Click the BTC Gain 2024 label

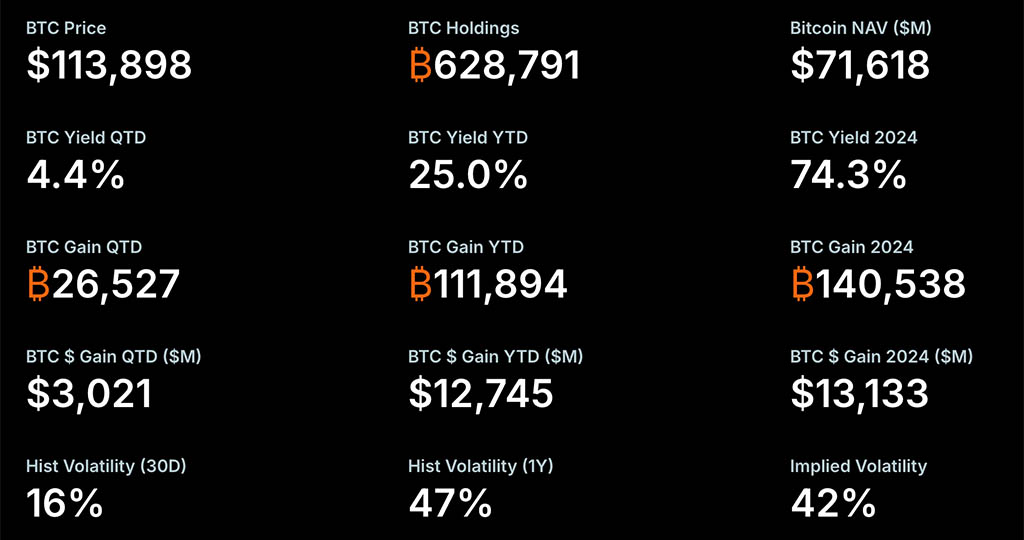852,247
